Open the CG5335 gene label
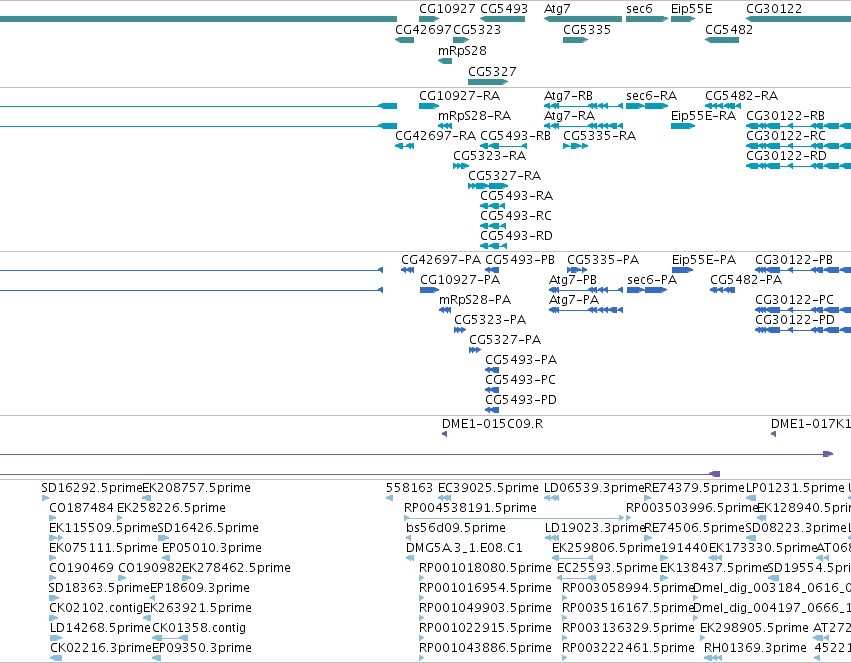The height and width of the screenshot is (663, 851). 587,30
